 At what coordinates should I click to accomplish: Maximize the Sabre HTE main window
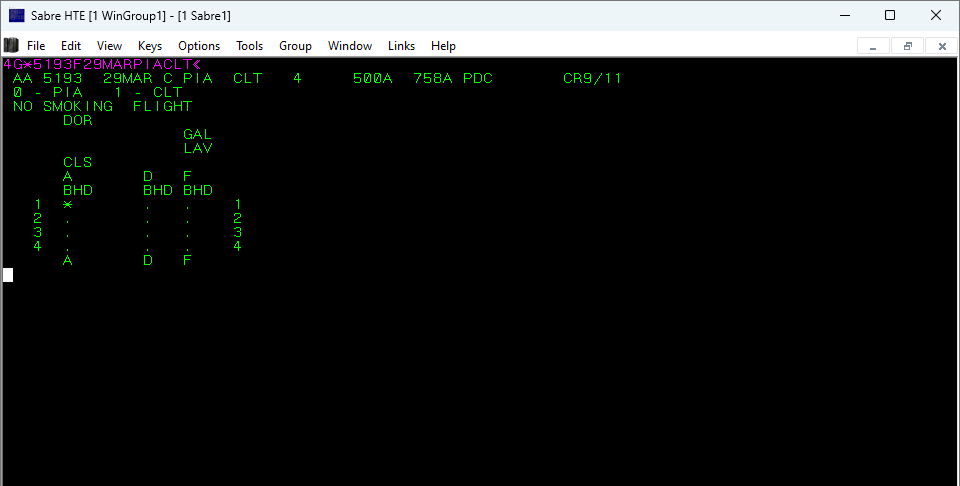point(890,15)
